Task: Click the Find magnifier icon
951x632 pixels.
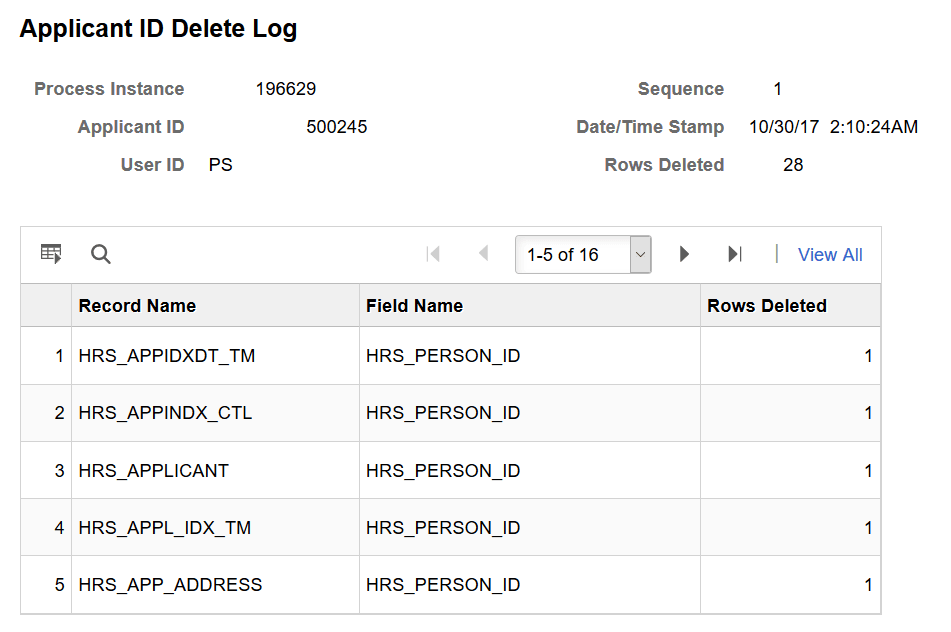Action: point(100,254)
